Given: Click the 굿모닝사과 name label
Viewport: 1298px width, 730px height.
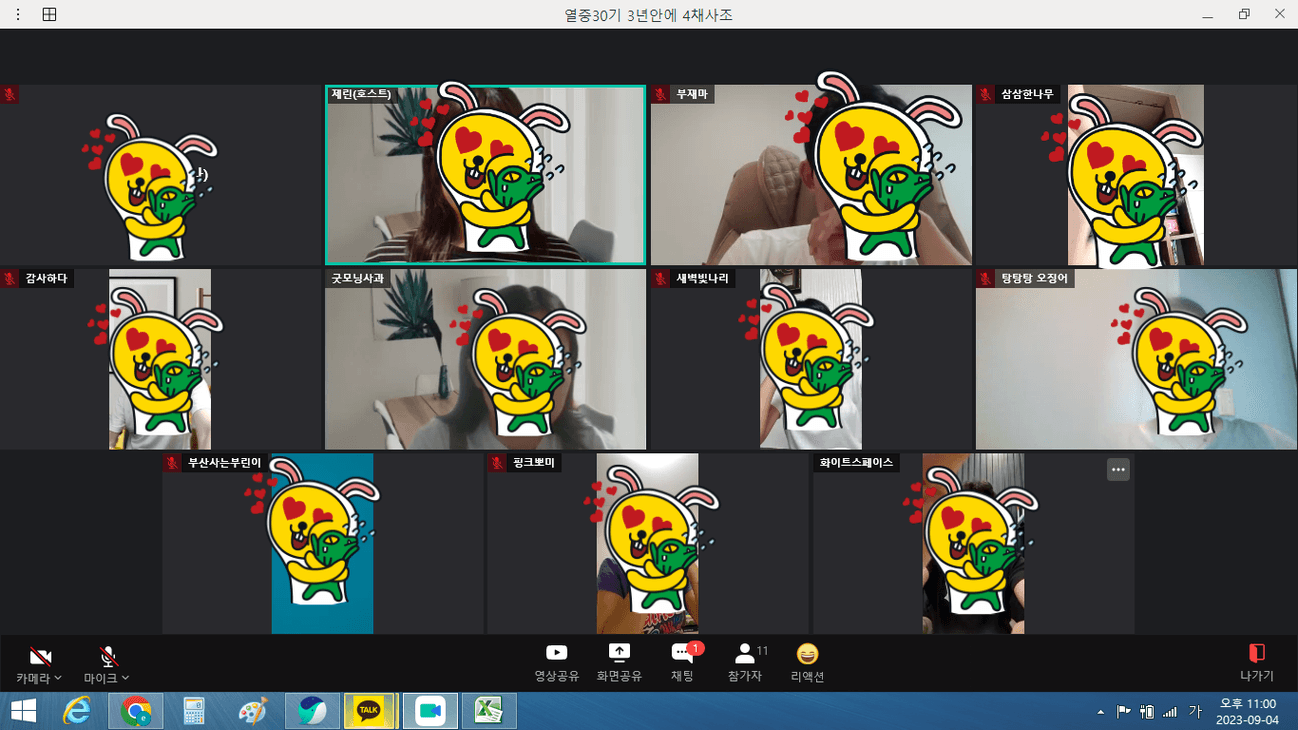Looking at the screenshot, I should tap(358, 278).
